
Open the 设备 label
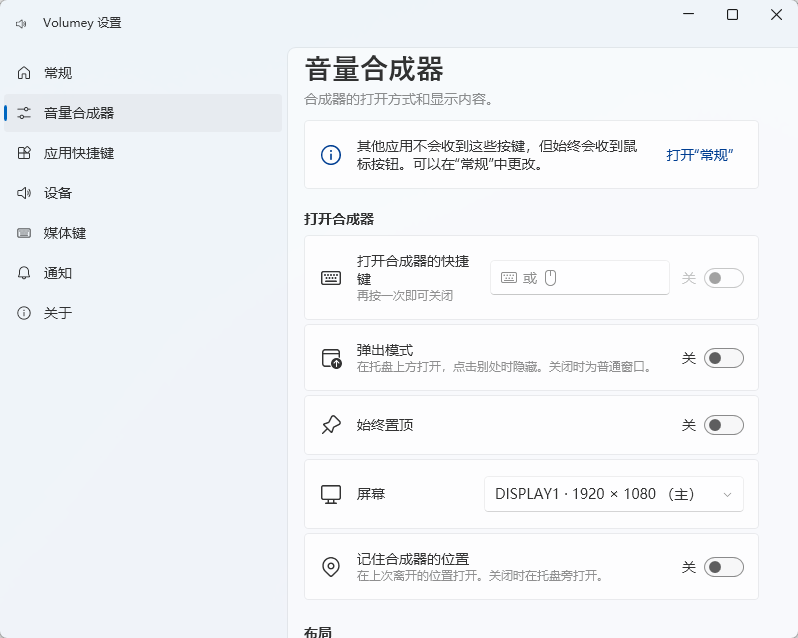point(58,193)
